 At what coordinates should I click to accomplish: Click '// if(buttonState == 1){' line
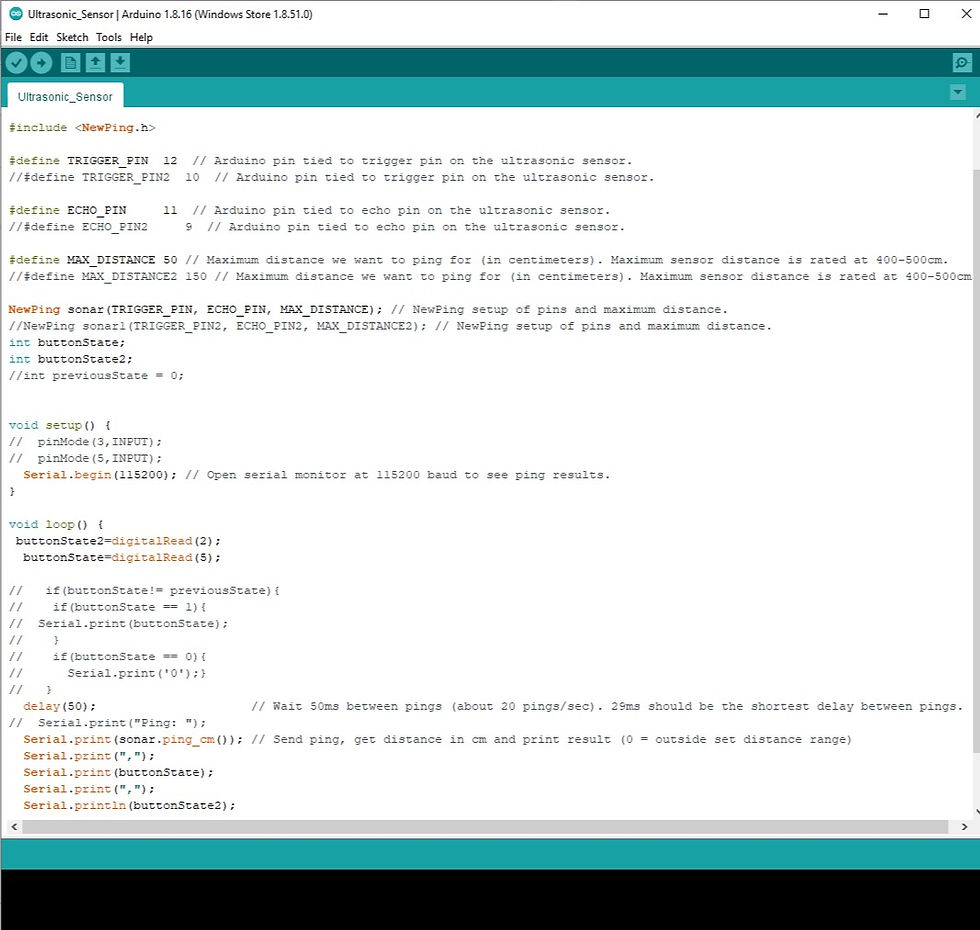tap(108, 607)
